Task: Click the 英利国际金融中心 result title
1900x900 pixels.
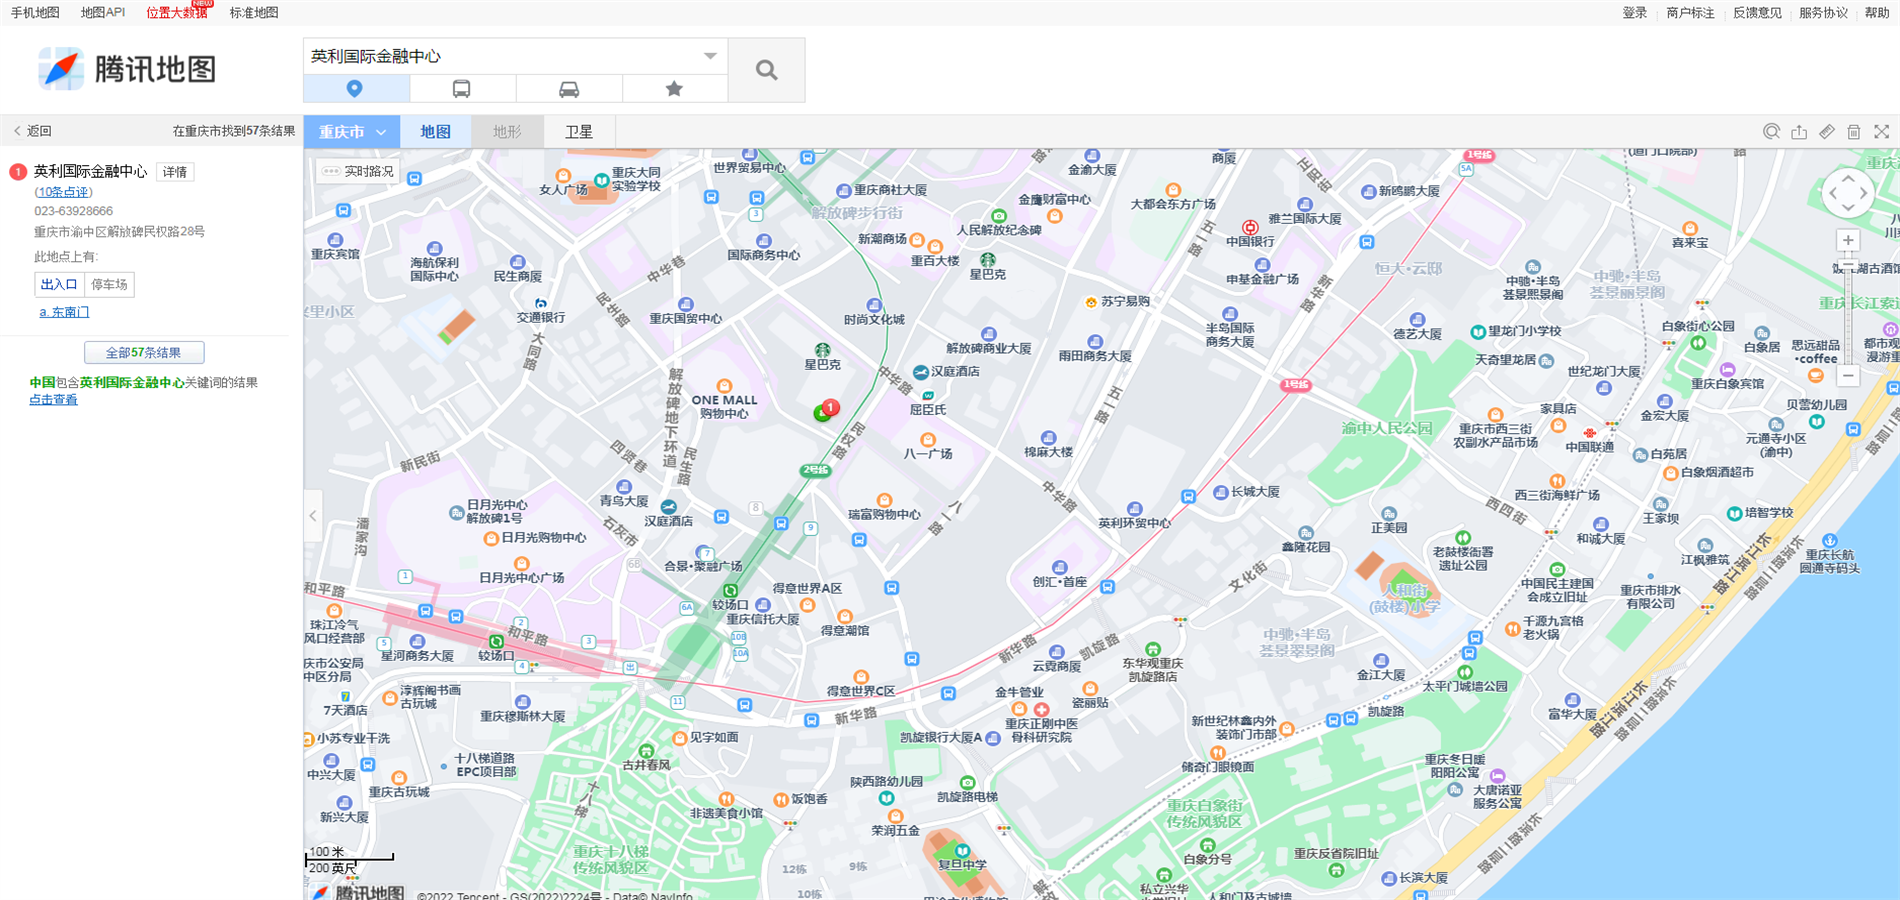Action: [90, 172]
